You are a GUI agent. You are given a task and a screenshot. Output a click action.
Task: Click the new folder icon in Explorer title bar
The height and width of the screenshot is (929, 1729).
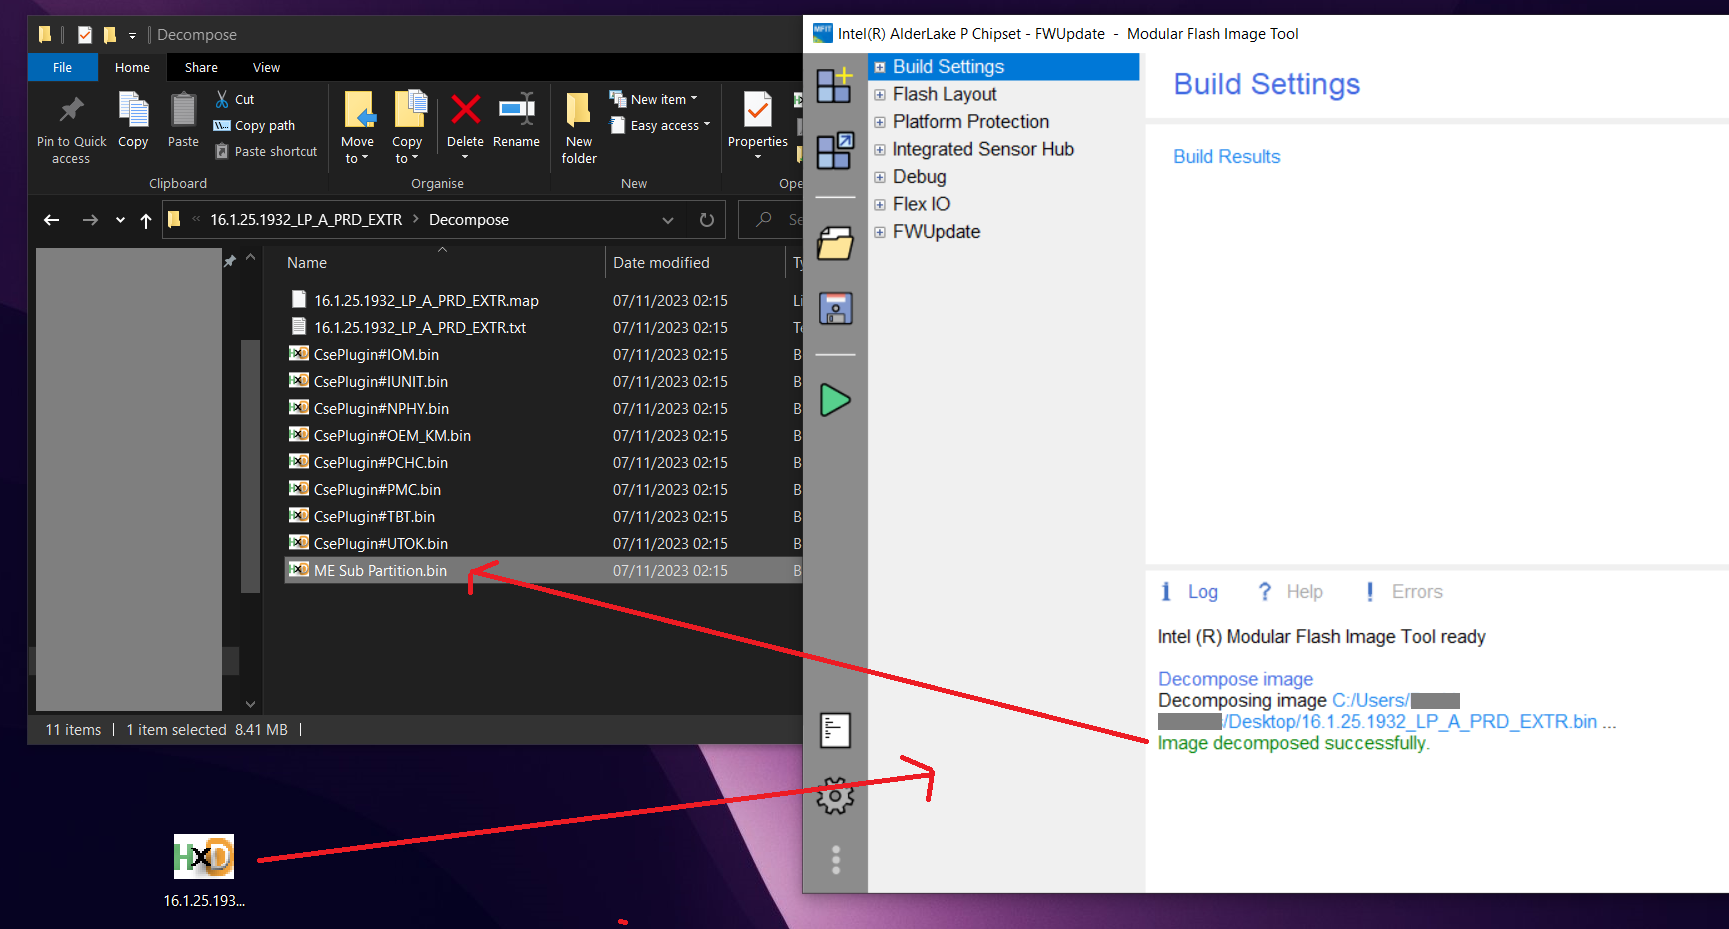pyautogui.click(x=110, y=35)
